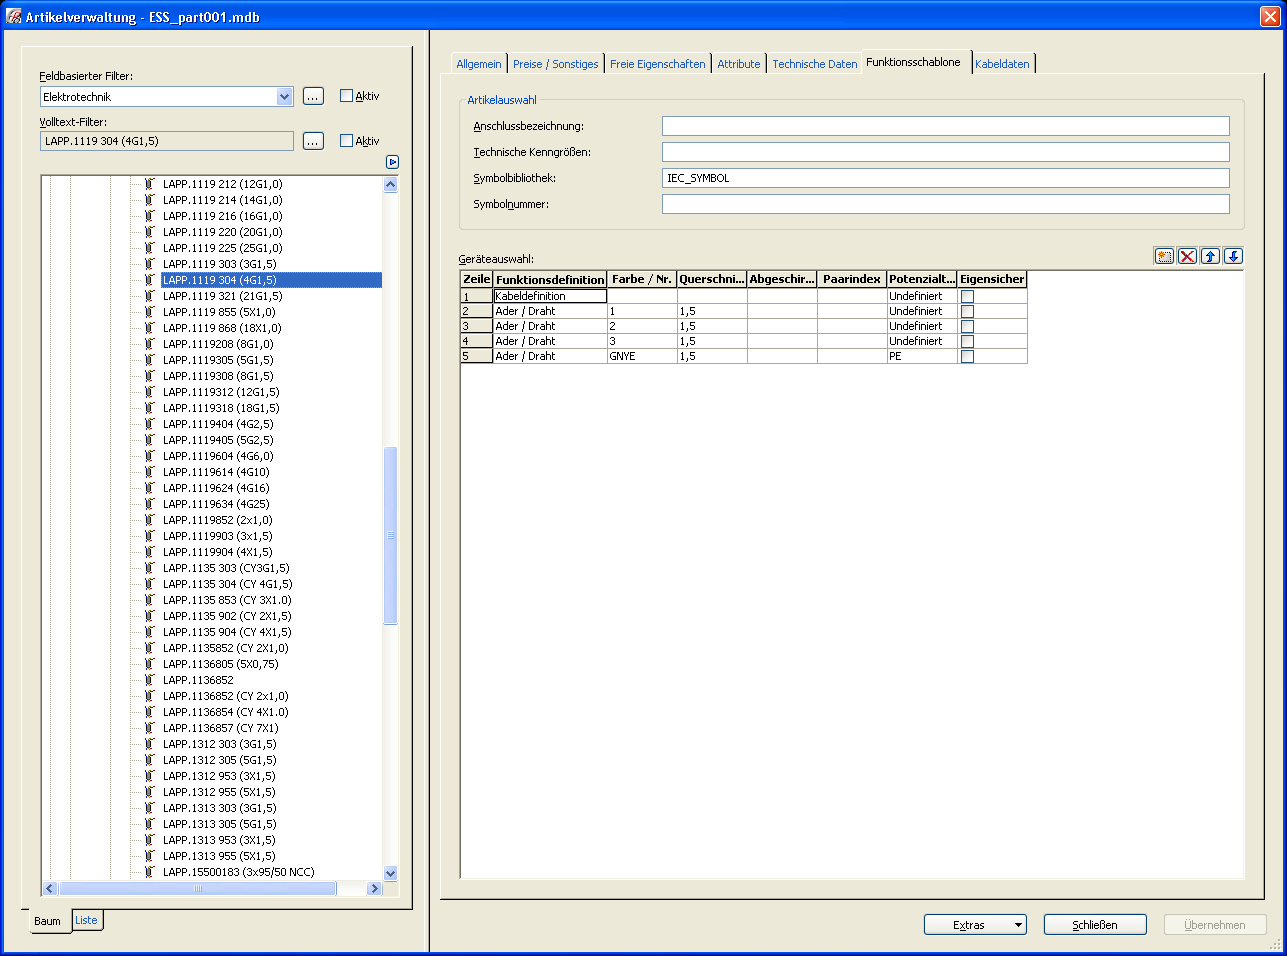Click the cable icon beside LAPP.1119 868 (18X1,0)
This screenshot has height=956, width=1287.
(150, 328)
